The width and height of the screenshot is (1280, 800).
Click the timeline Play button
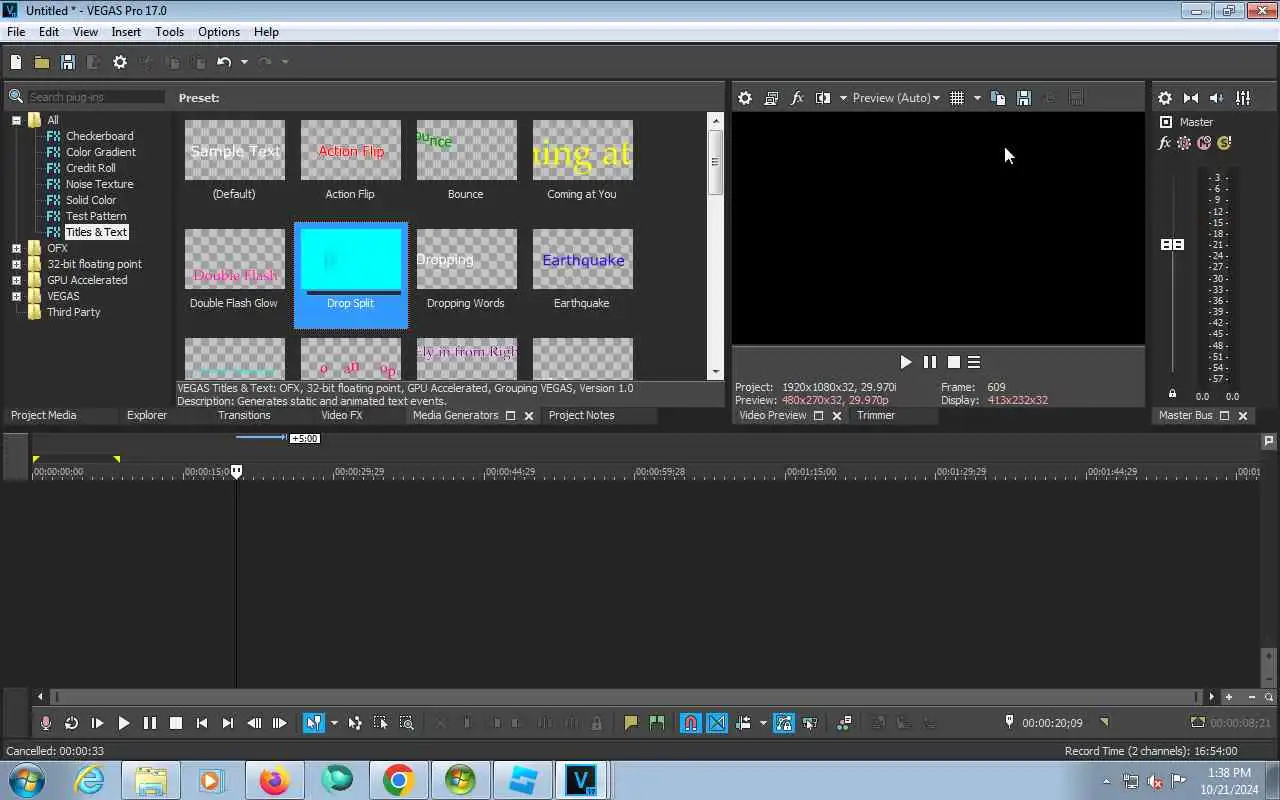(124, 723)
